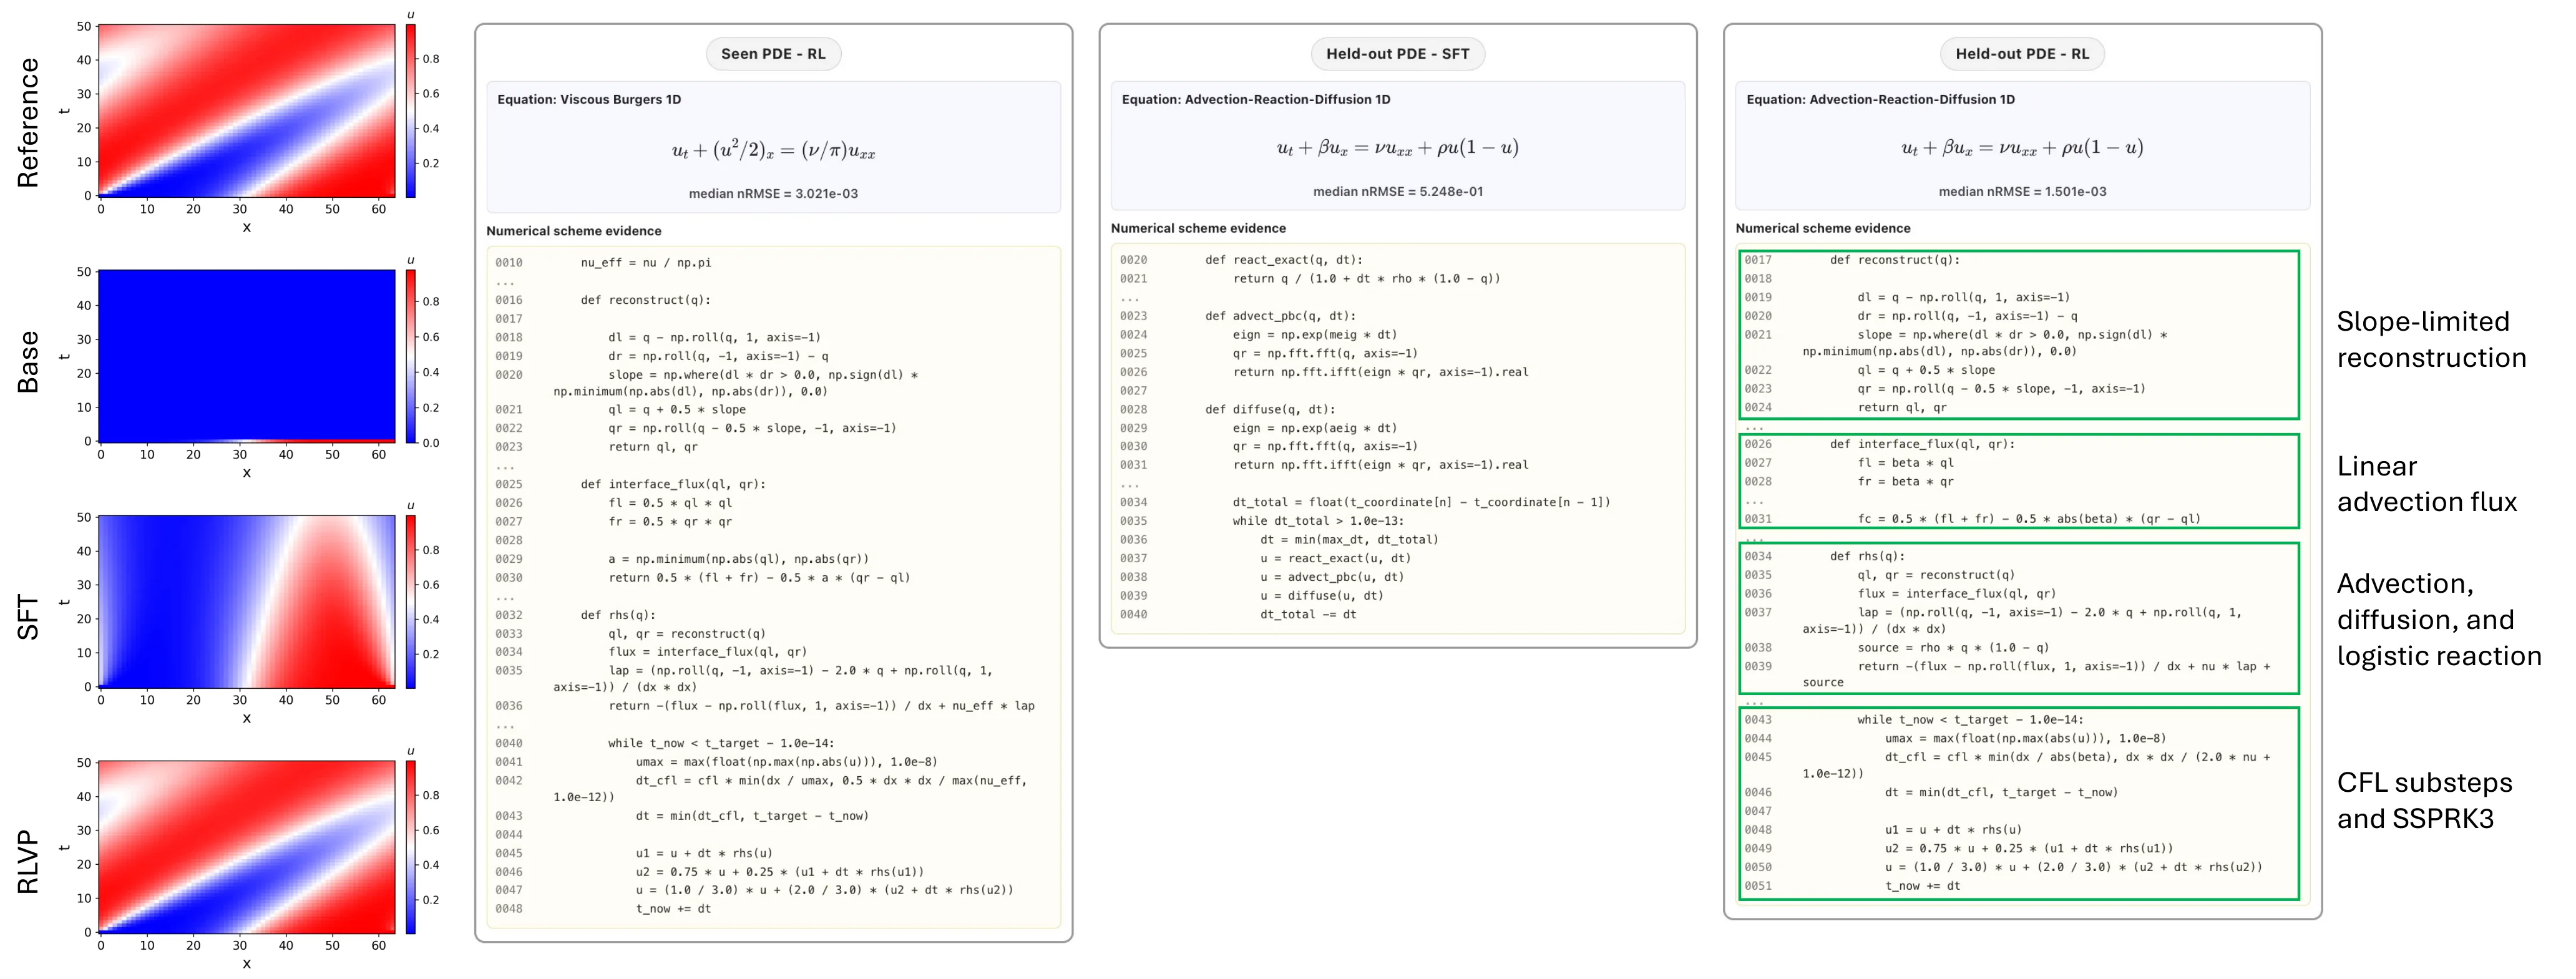Click the rotated 'Base' row label
The height and width of the screenshot is (979, 2576).
[x=28, y=362]
